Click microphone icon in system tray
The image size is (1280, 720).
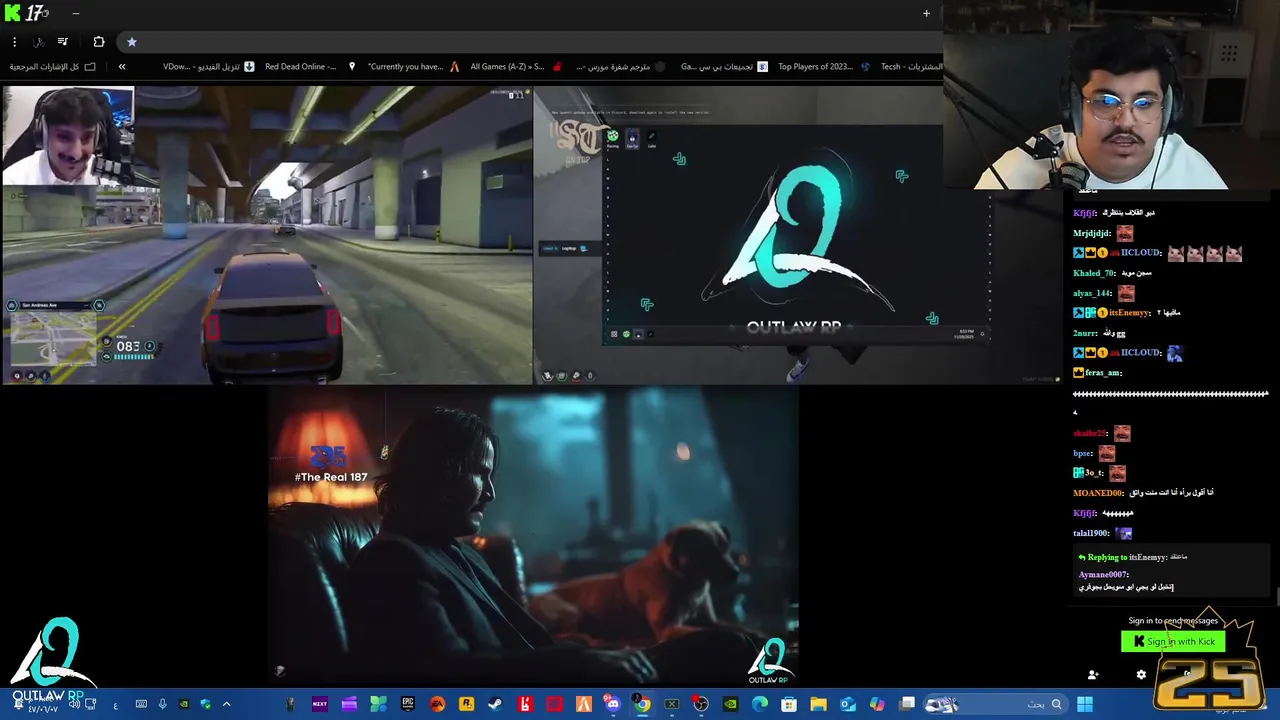coord(162,704)
